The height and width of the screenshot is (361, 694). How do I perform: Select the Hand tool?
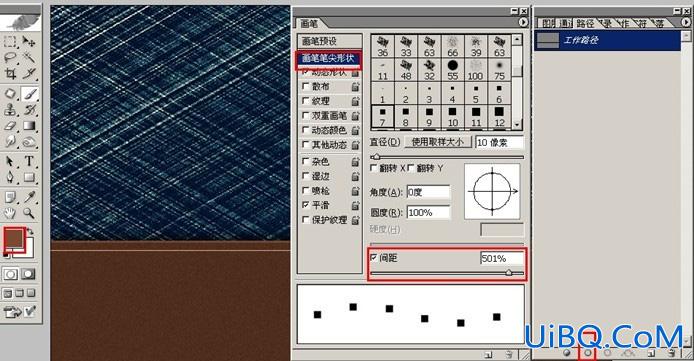[10, 213]
